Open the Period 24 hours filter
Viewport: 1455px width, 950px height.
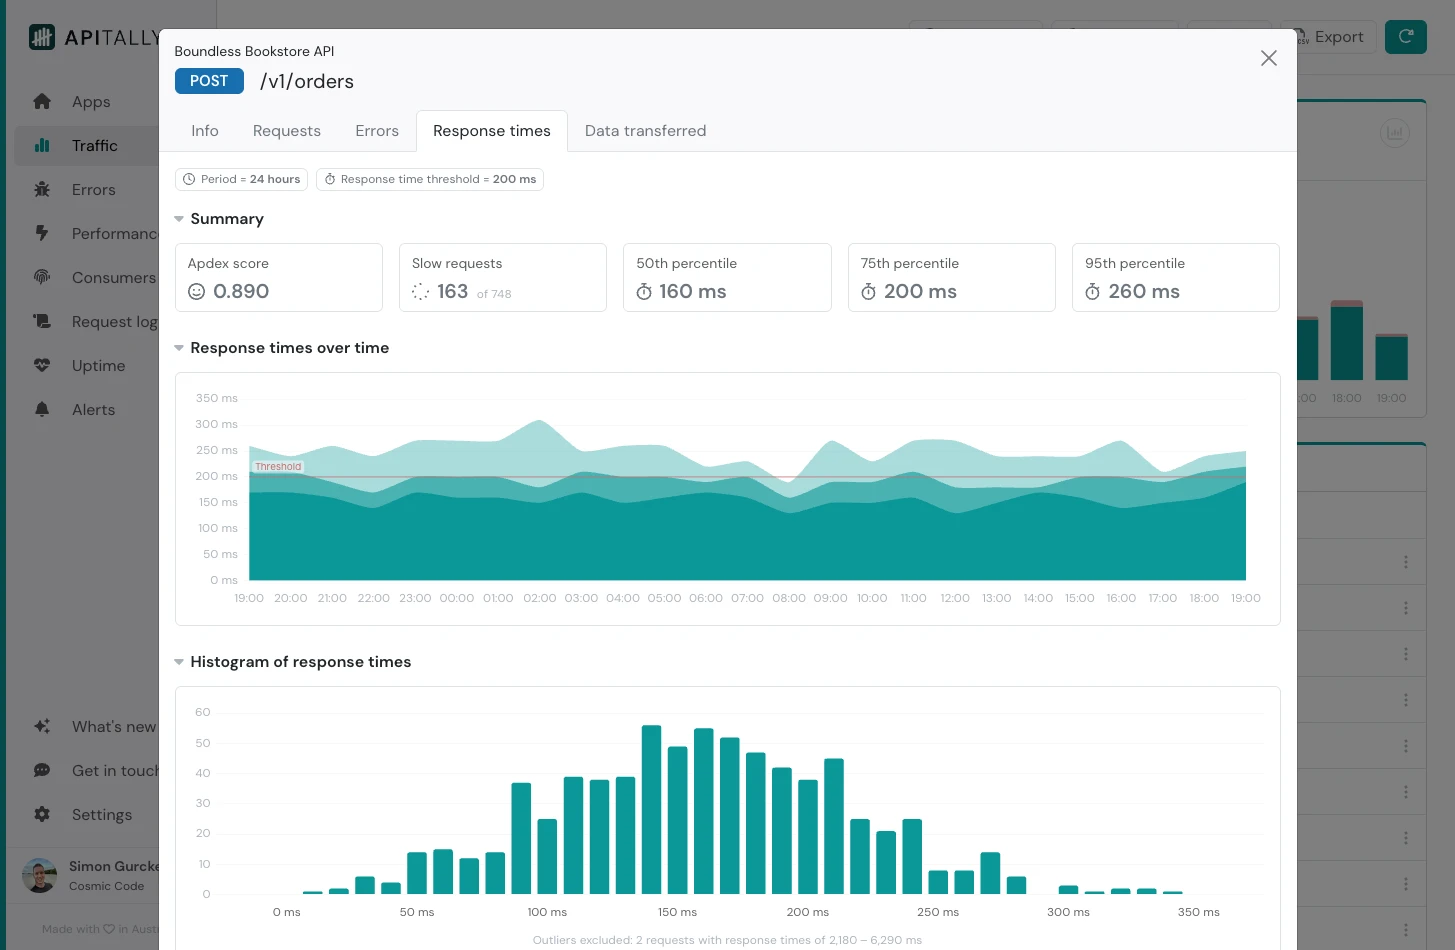pyautogui.click(x=241, y=179)
